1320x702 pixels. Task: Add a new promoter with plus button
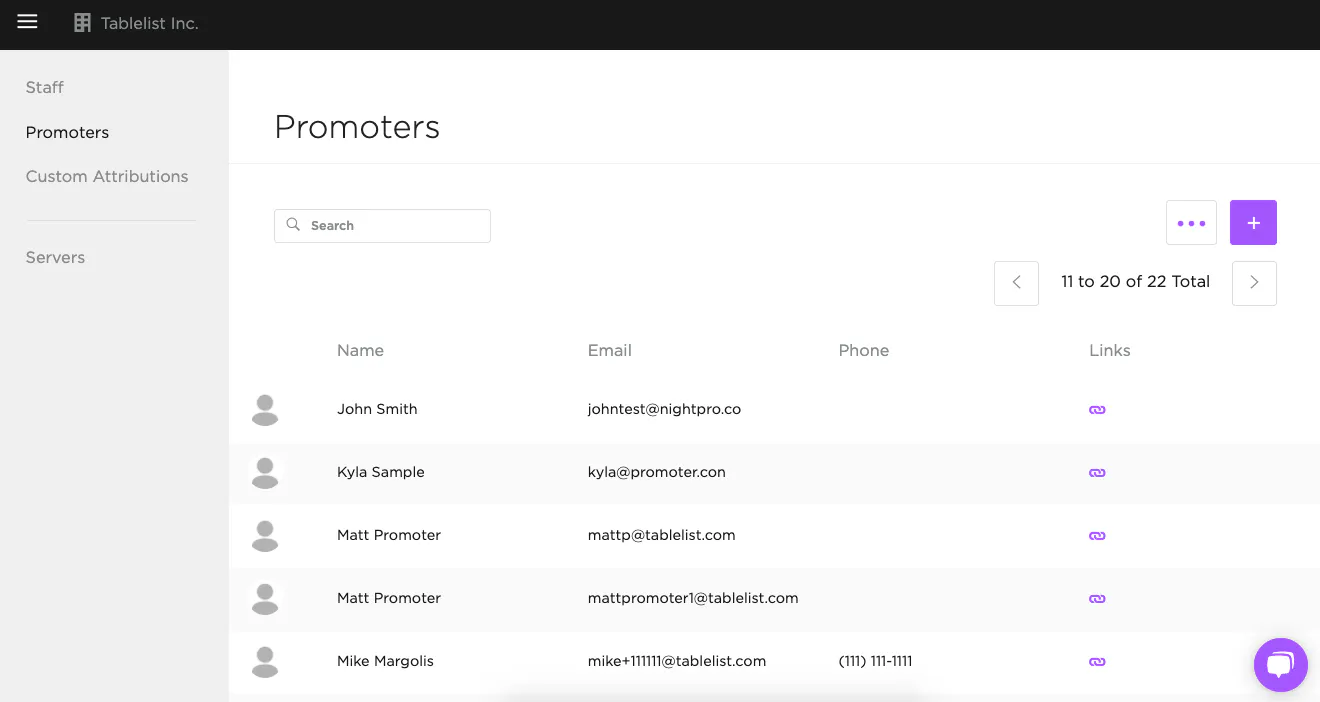coord(1253,223)
